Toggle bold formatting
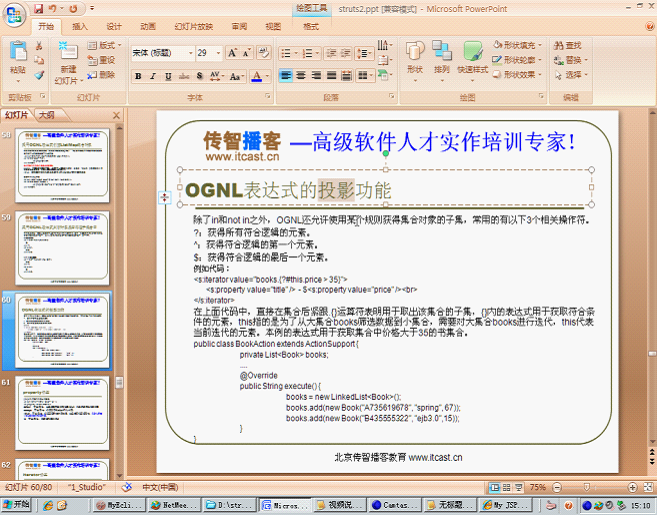This screenshot has width=657, height=515. [x=138, y=76]
